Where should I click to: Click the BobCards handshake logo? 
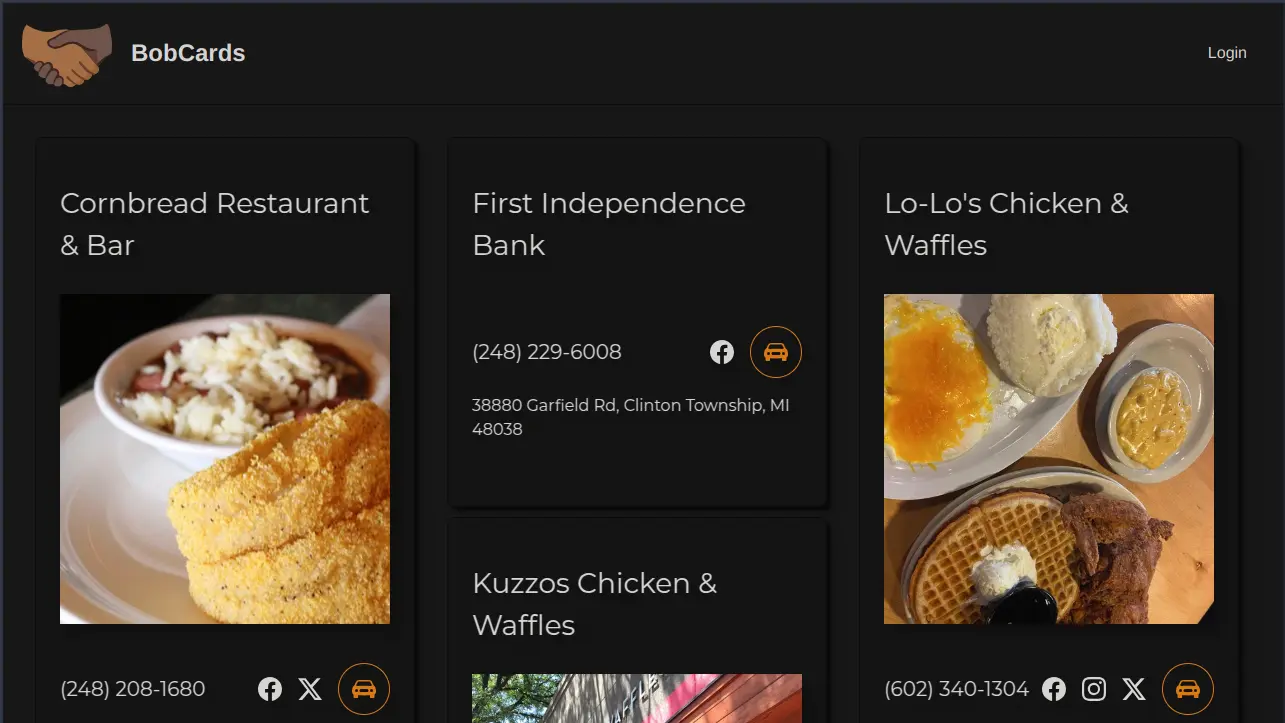point(66,54)
